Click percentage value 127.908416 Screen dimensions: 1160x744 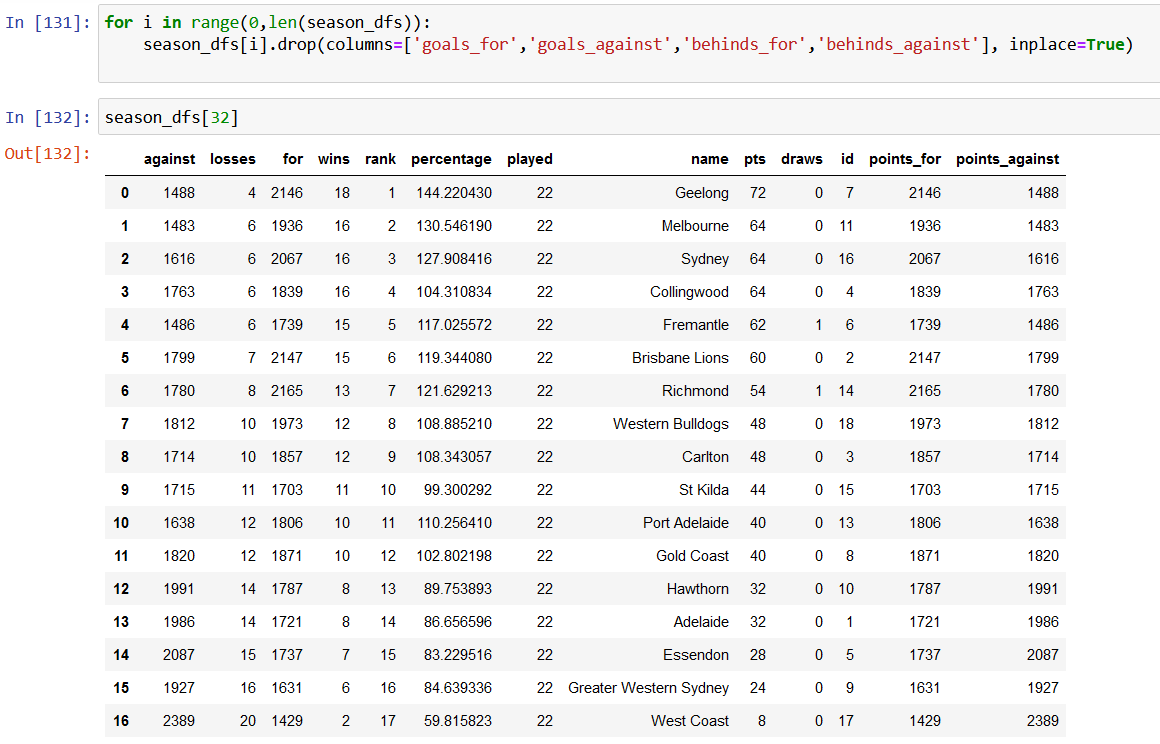(x=453, y=259)
